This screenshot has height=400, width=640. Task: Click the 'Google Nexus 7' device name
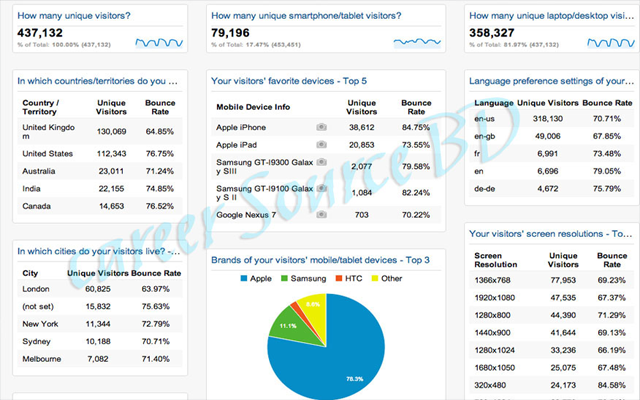click(x=246, y=215)
